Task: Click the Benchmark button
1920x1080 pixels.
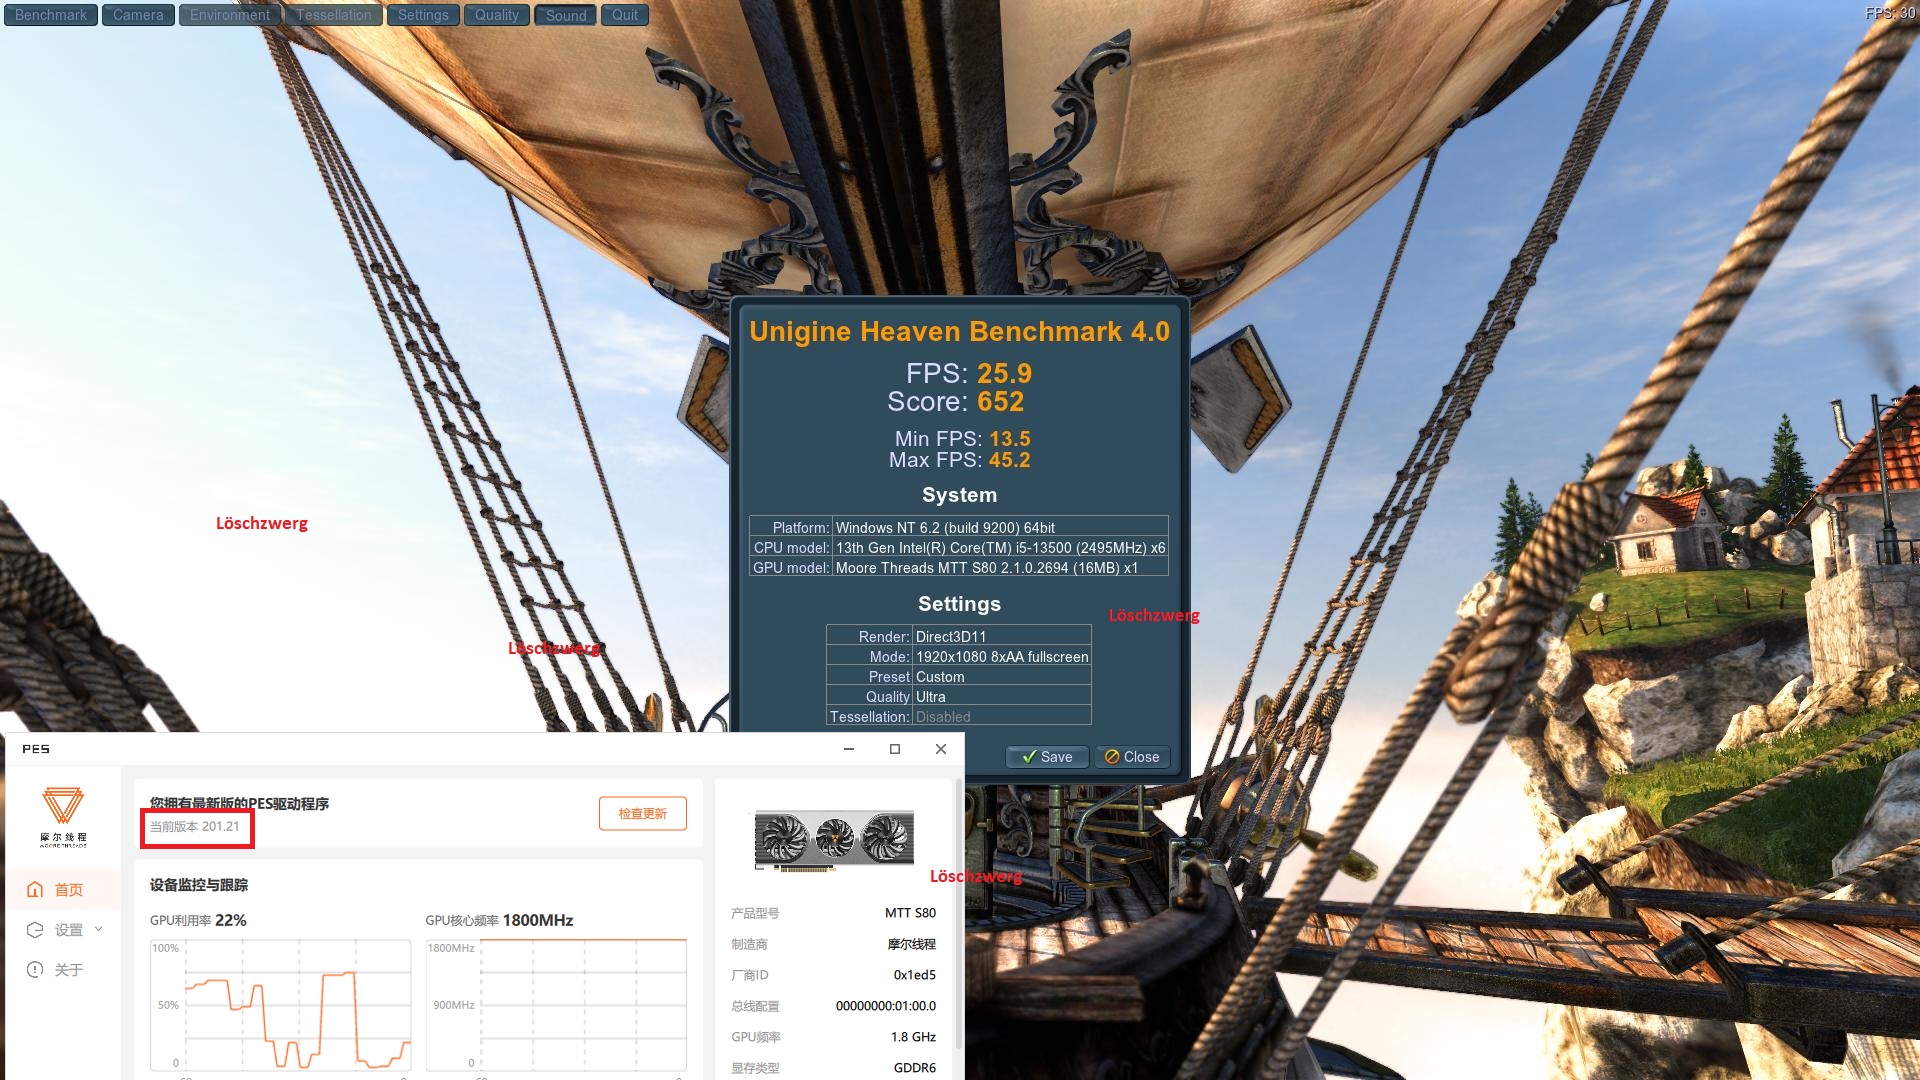Action: click(x=51, y=15)
